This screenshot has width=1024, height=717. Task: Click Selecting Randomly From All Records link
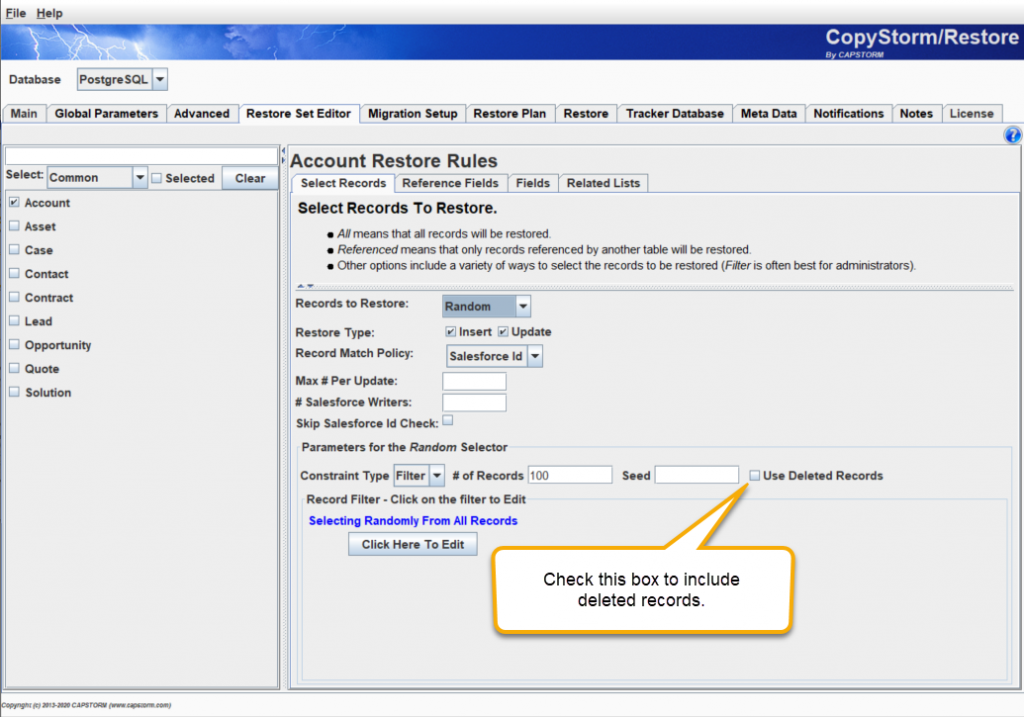[x=413, y=520]
